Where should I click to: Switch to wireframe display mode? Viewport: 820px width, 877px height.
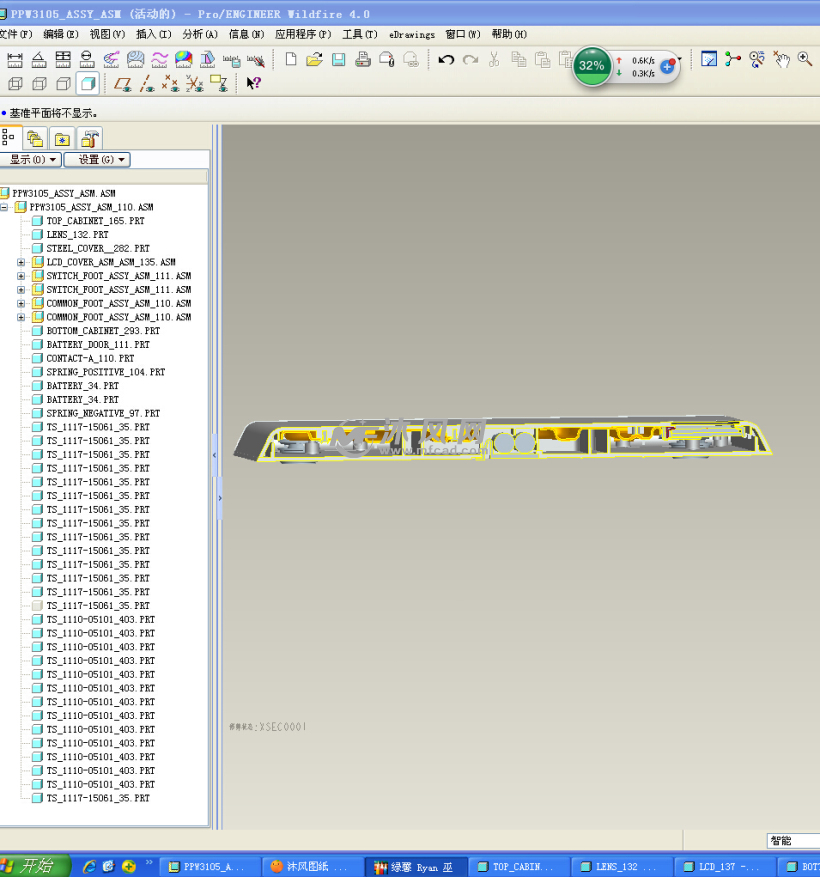point(15,84)
